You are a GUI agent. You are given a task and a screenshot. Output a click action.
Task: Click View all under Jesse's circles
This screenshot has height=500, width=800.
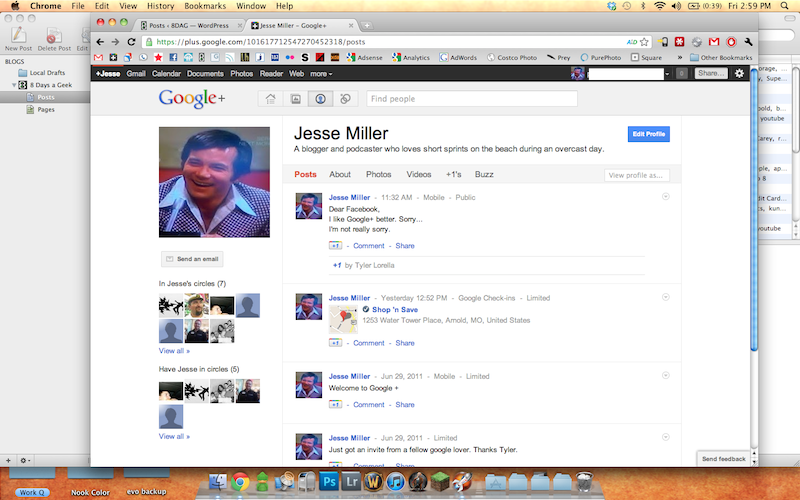[x=174, y=351]
